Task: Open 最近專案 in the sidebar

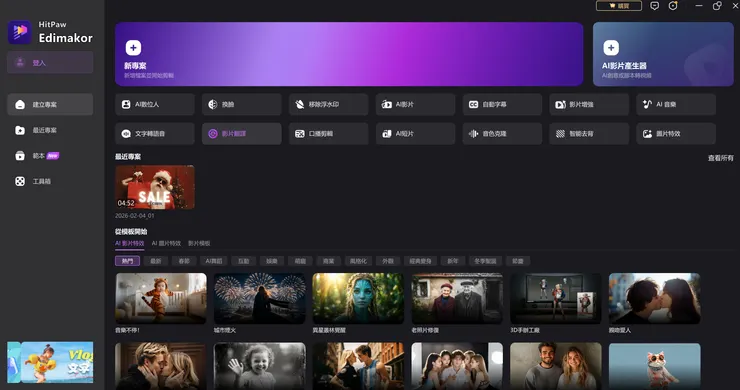Action: (x=50, y=130)
